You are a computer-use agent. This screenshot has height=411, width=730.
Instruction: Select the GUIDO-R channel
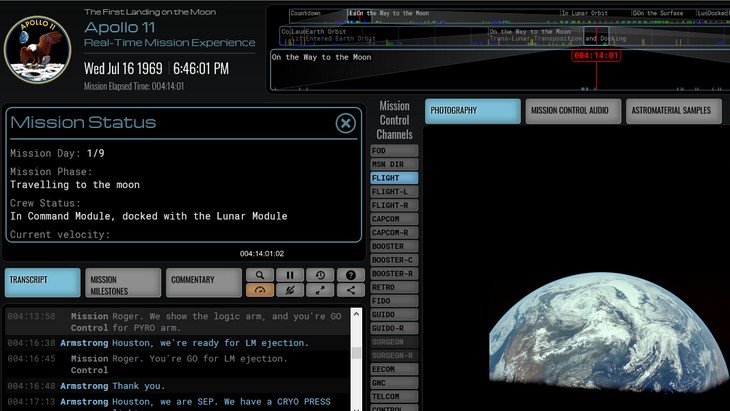tap(394, 328)
